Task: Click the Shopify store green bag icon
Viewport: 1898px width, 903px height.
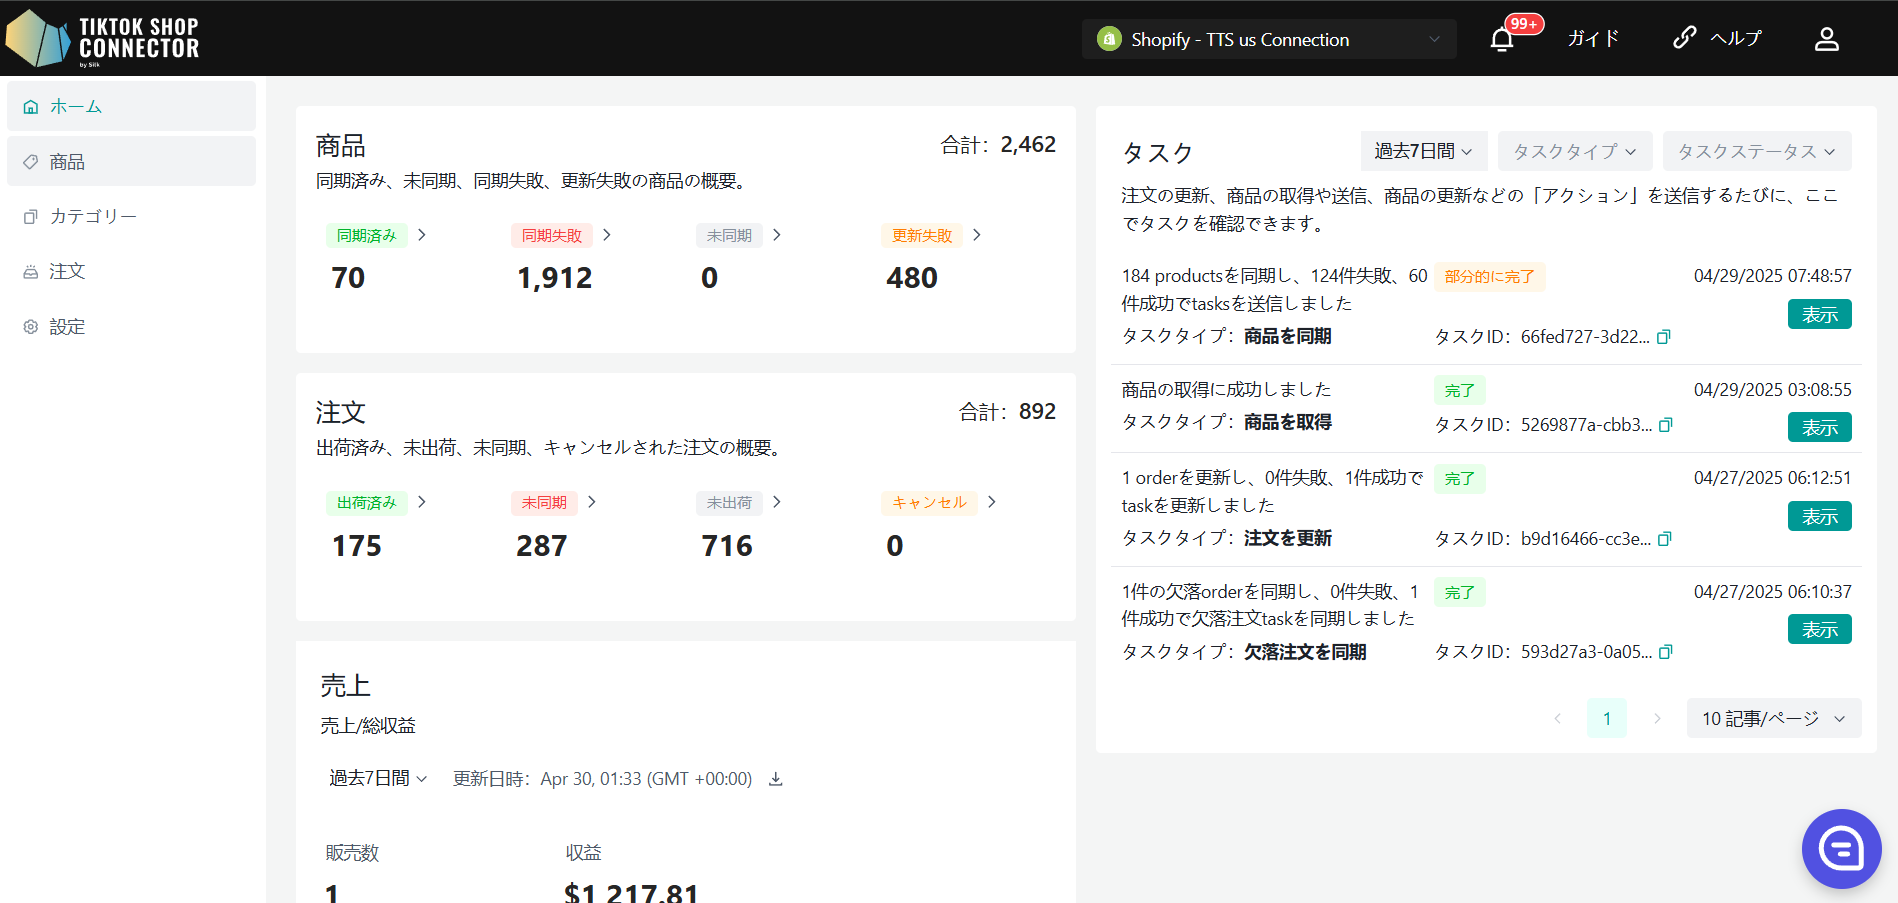Action: [1109, 39]
